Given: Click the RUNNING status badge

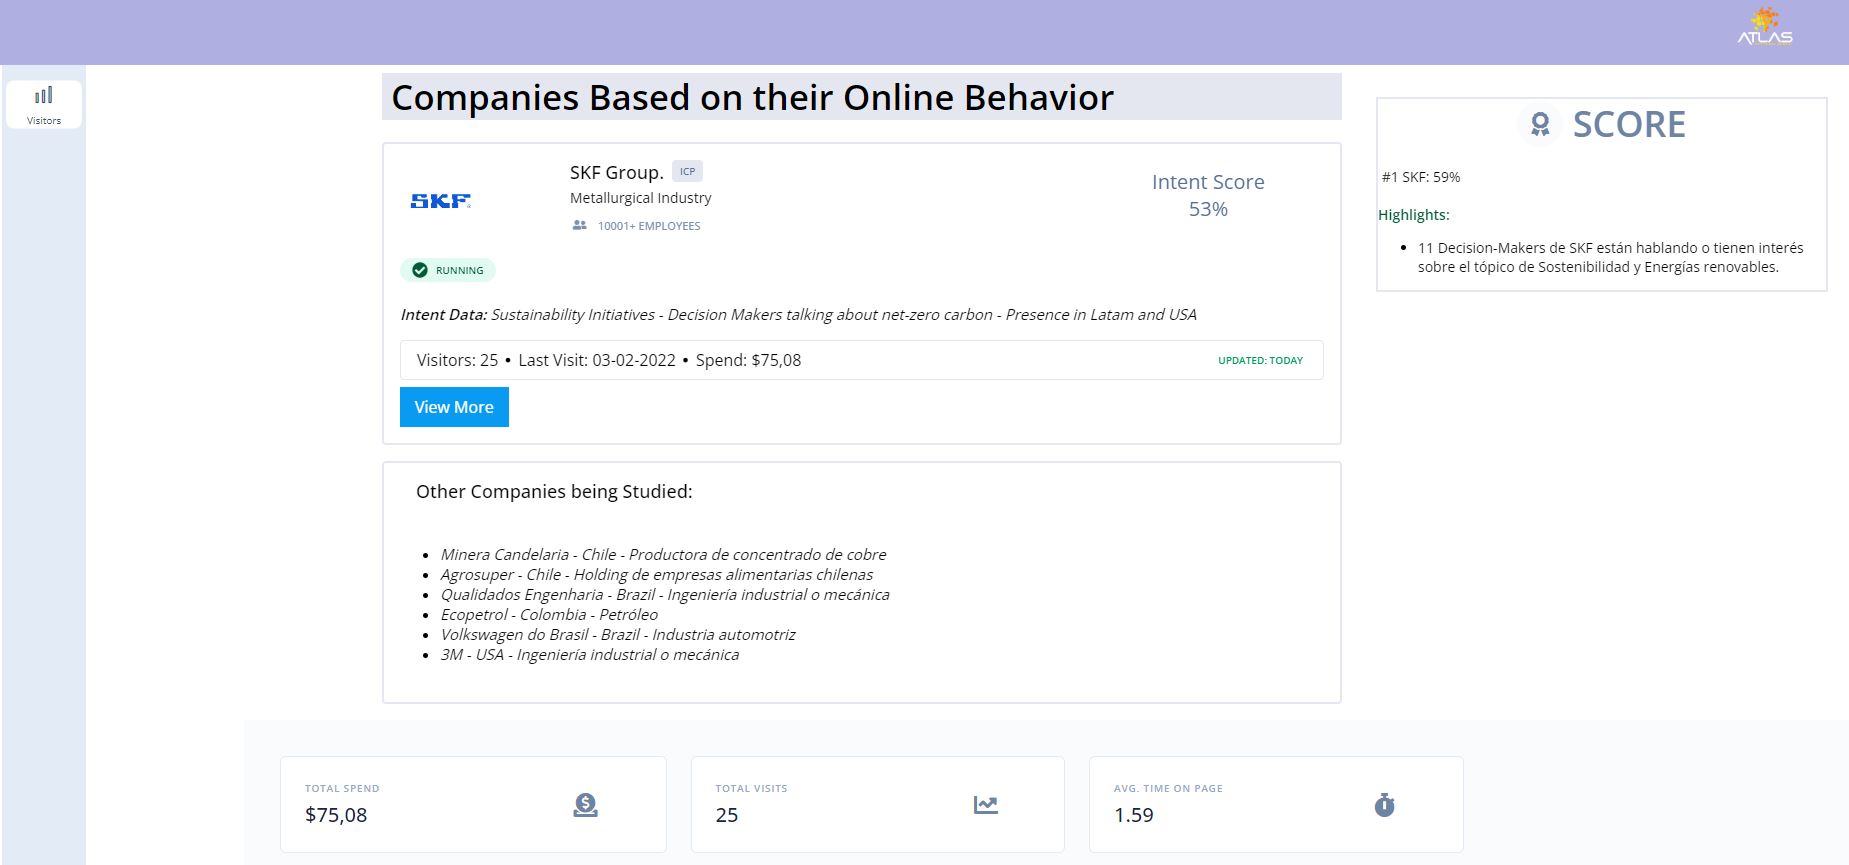Looking at the screenshot, I should coord(448,270).
